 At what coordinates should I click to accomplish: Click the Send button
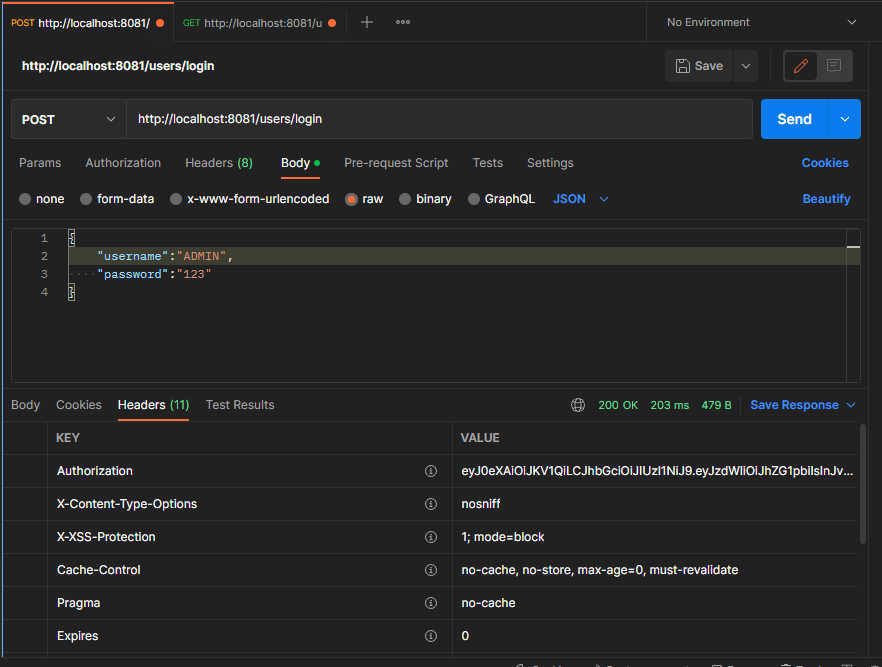point(794,118)
